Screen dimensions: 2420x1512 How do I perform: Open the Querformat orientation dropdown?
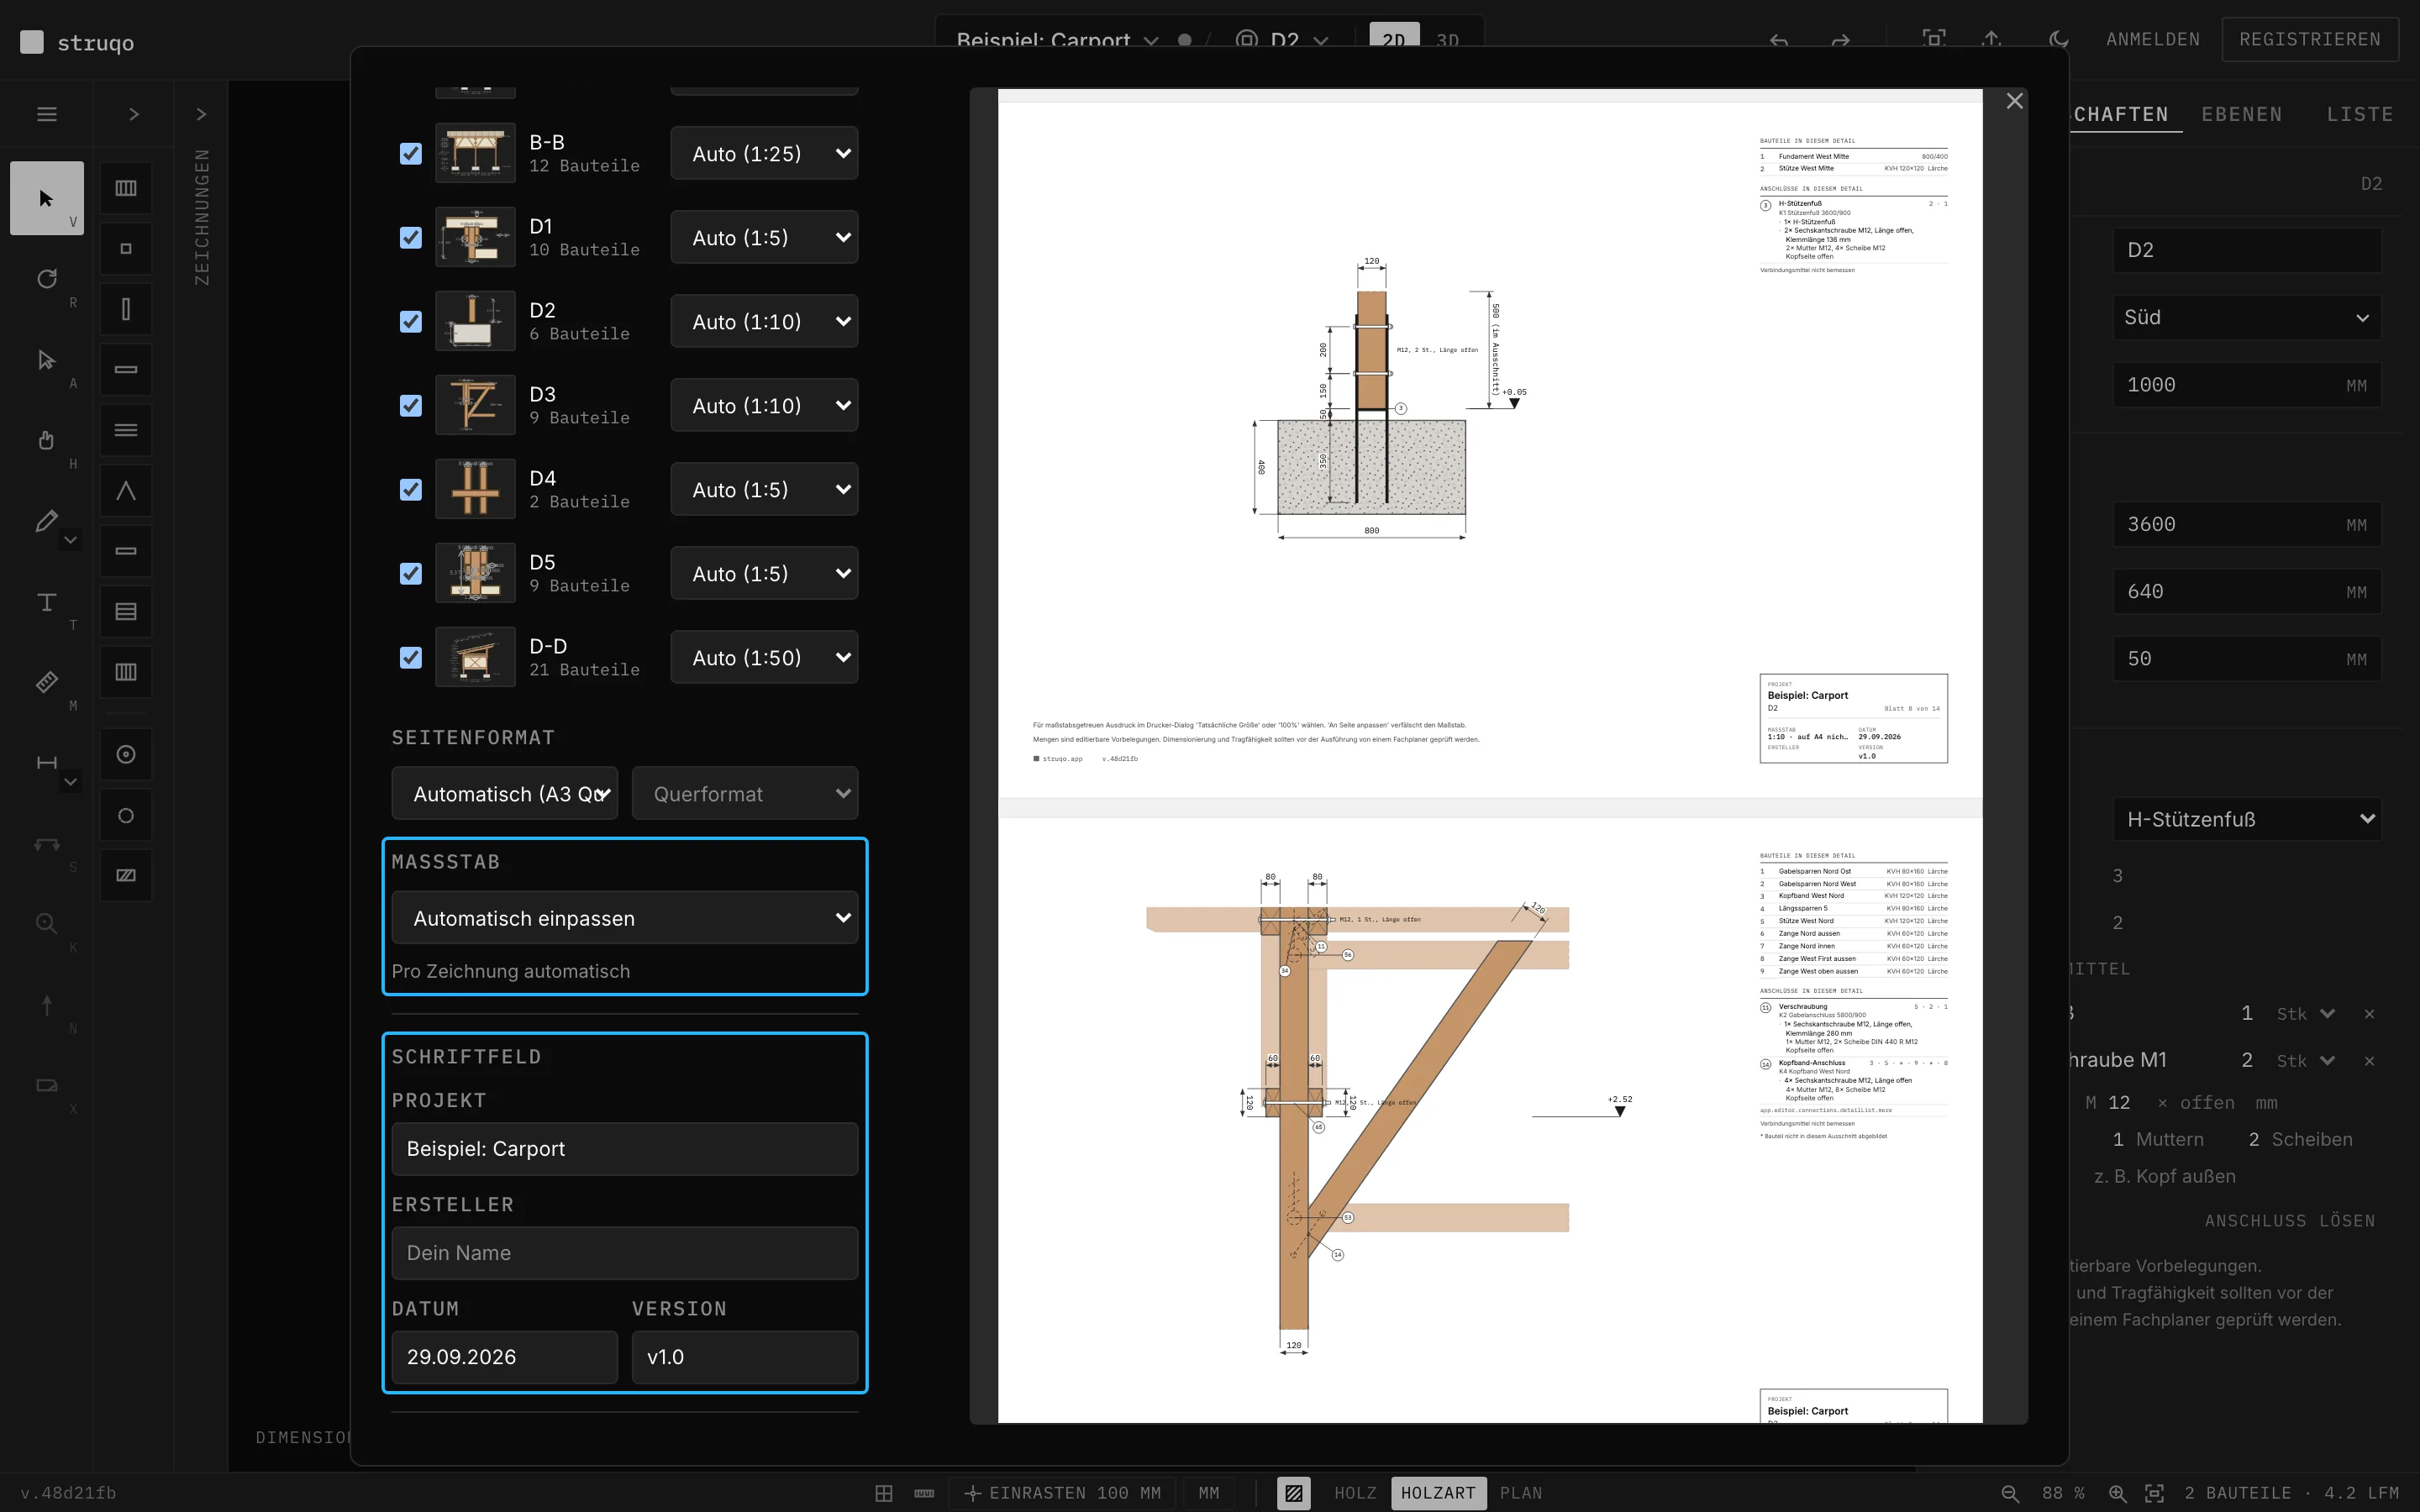click(x=745, y=794)
